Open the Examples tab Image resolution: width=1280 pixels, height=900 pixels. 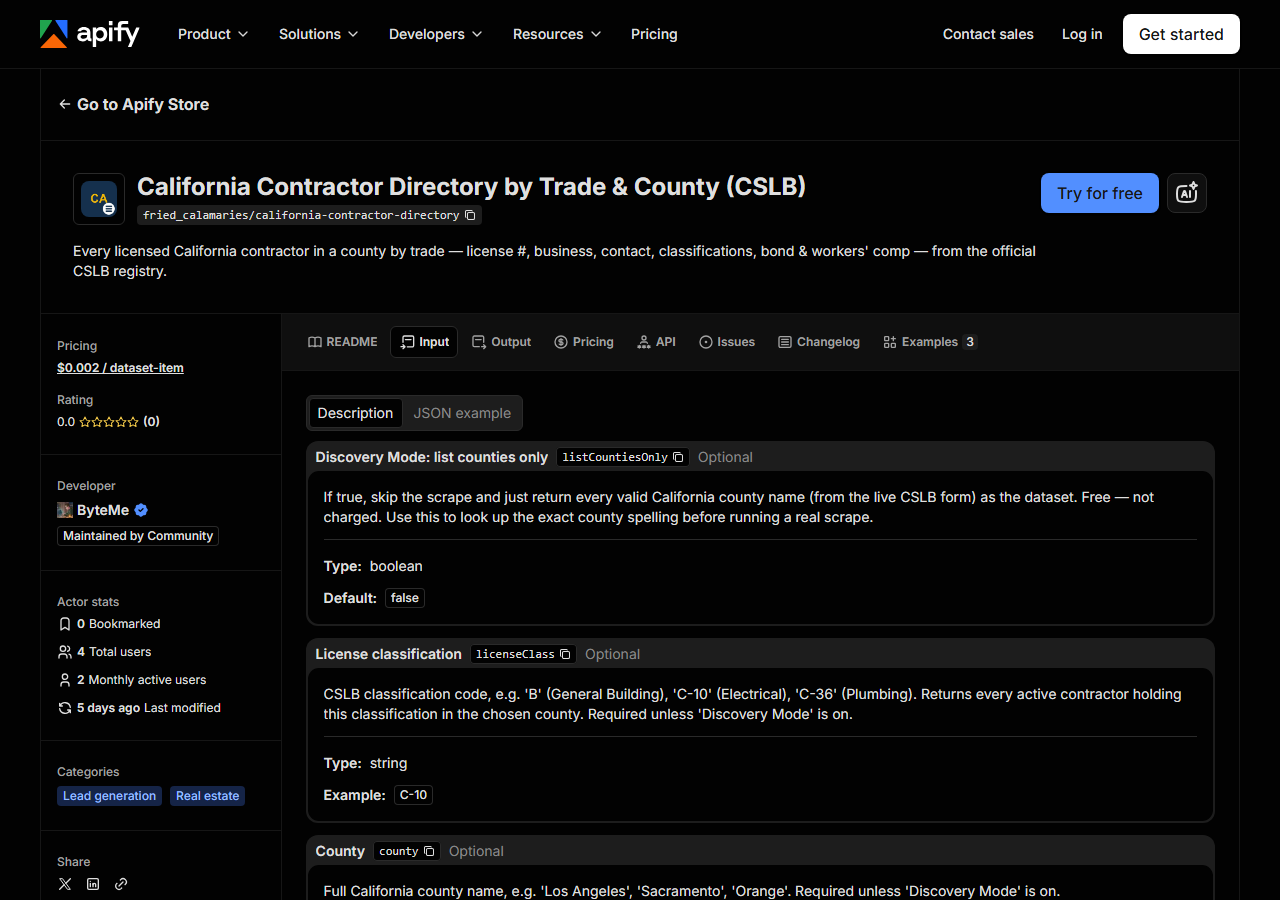tap(930, 342)
